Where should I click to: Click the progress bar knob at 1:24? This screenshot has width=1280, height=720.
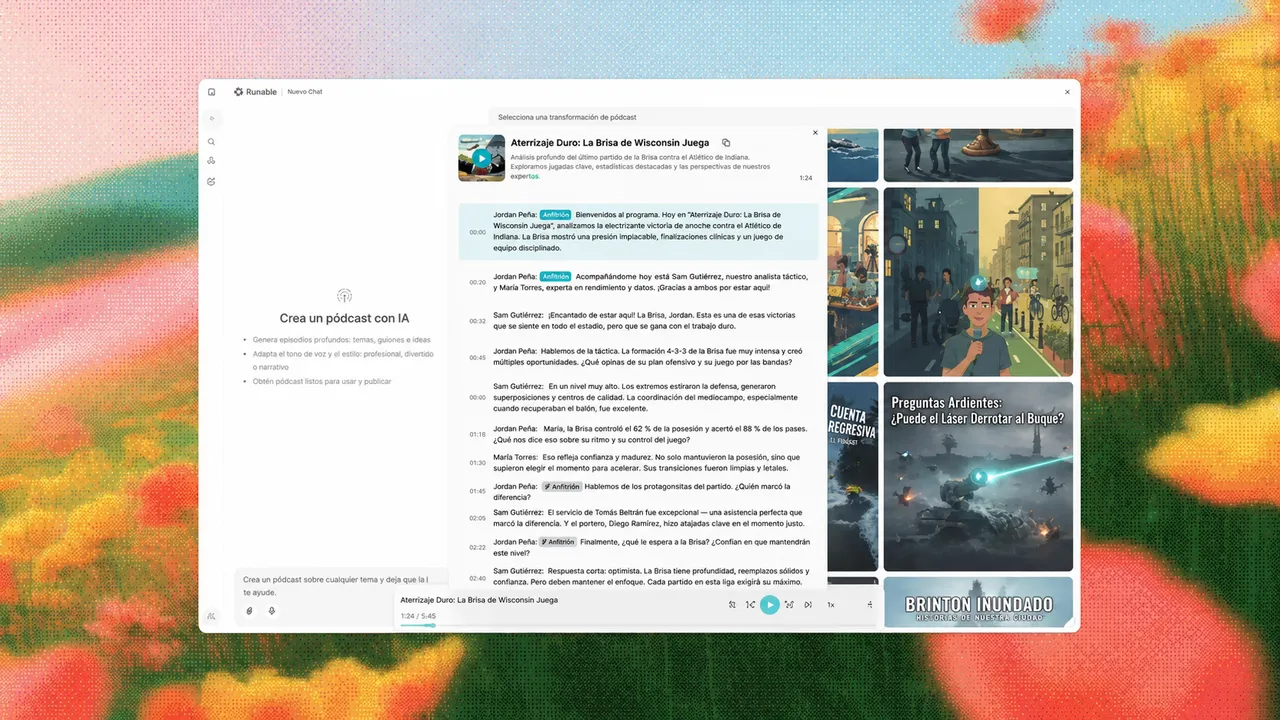(x=433, y=625)
